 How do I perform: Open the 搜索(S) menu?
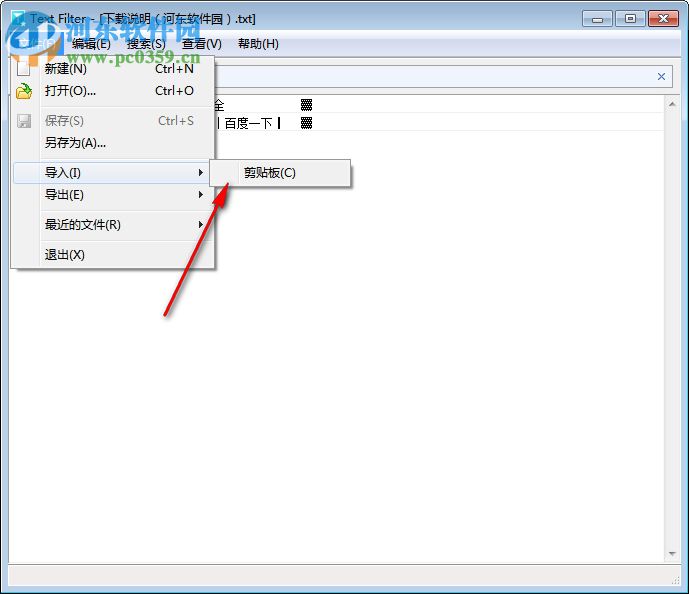pyautogui.click(x=146, y=44)
